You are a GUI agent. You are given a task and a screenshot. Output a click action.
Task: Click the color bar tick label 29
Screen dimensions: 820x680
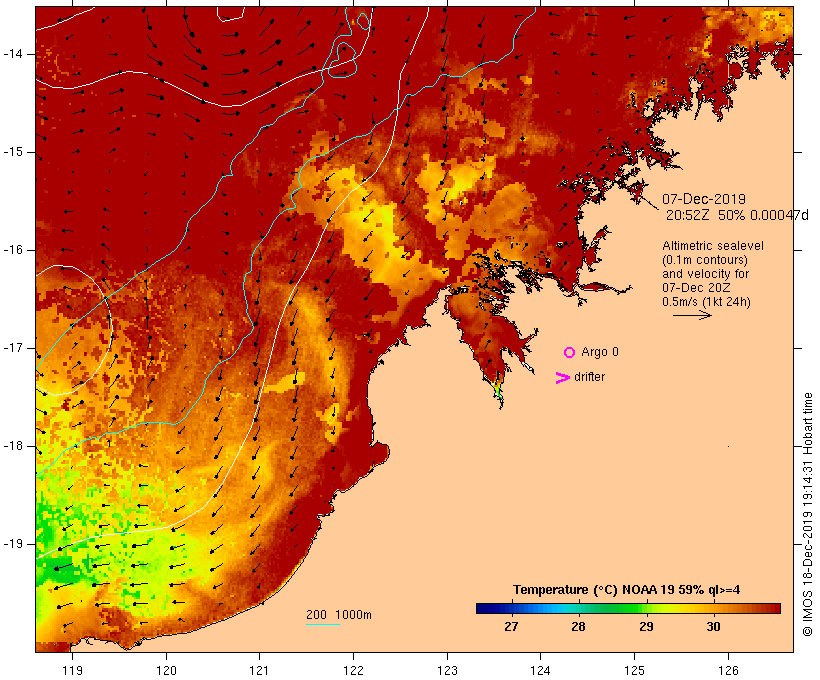coord(646,627)
